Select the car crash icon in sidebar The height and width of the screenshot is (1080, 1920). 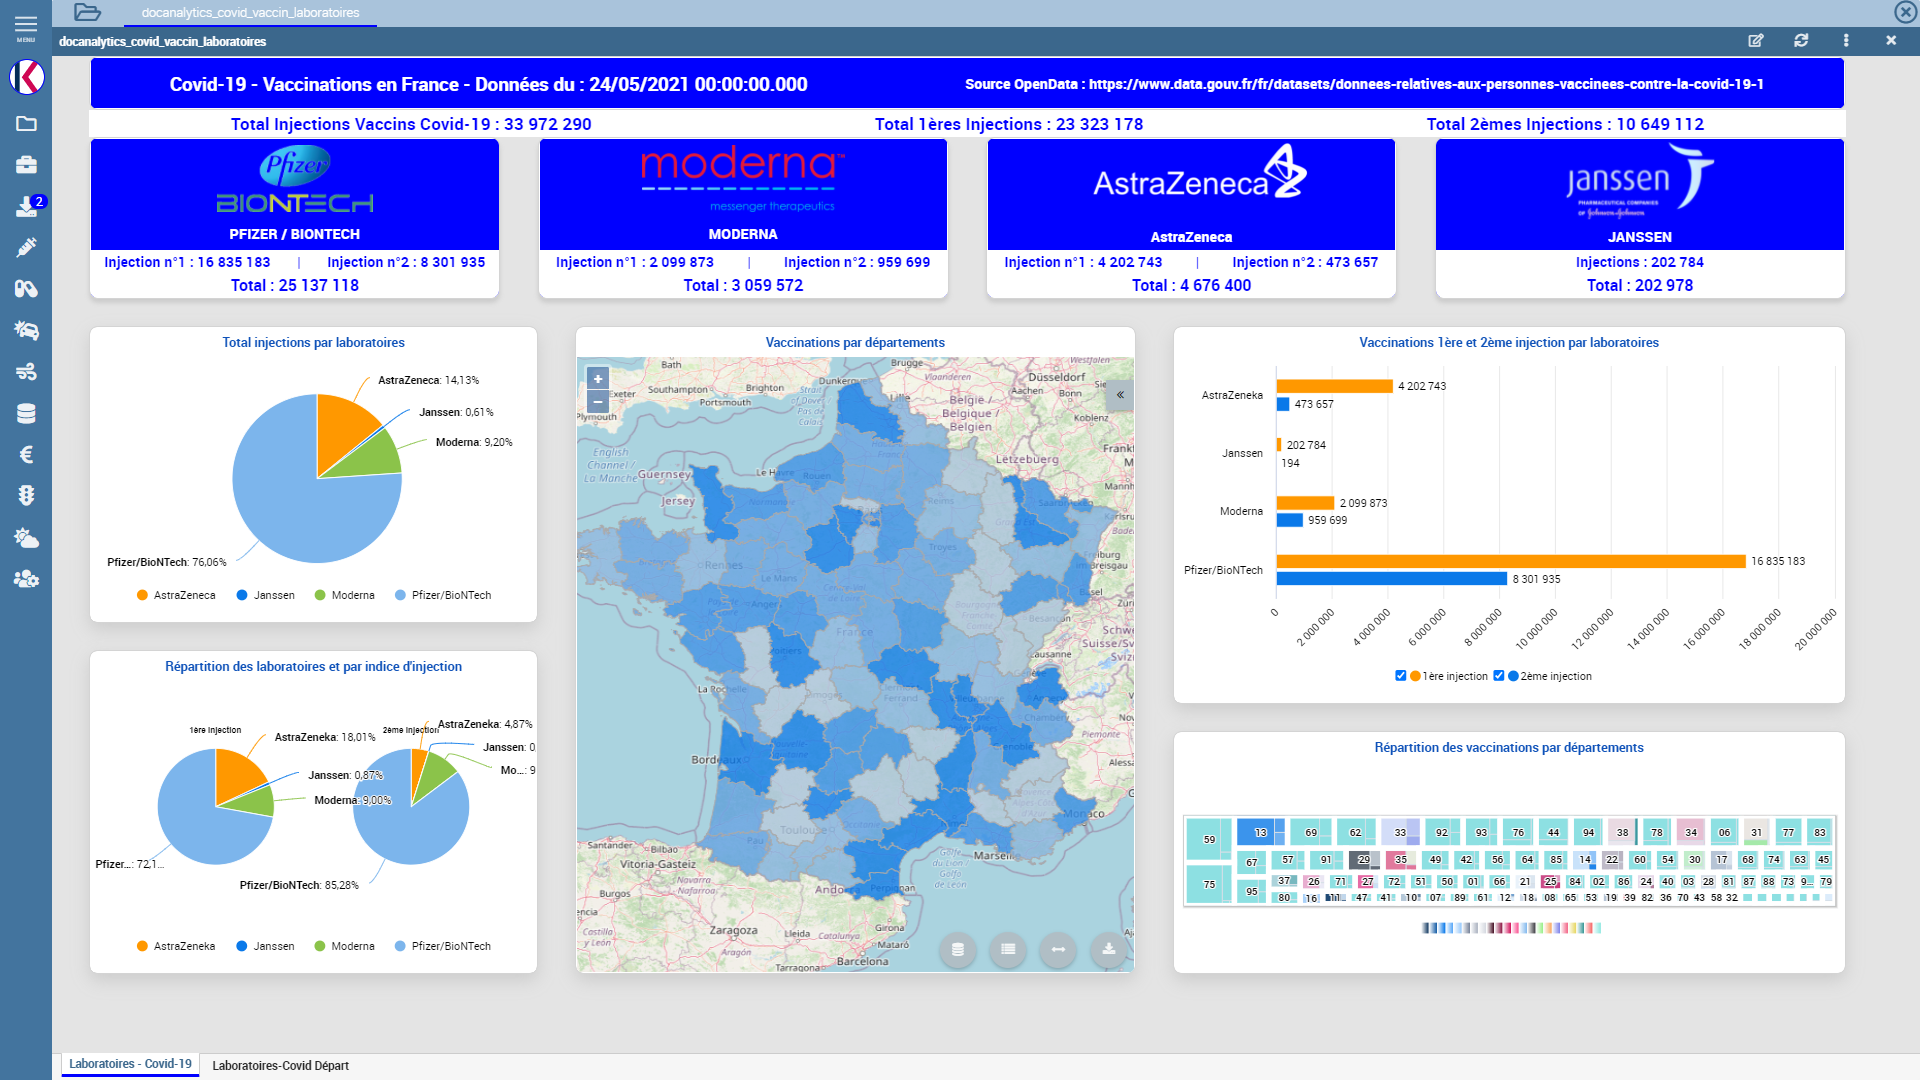26,330
